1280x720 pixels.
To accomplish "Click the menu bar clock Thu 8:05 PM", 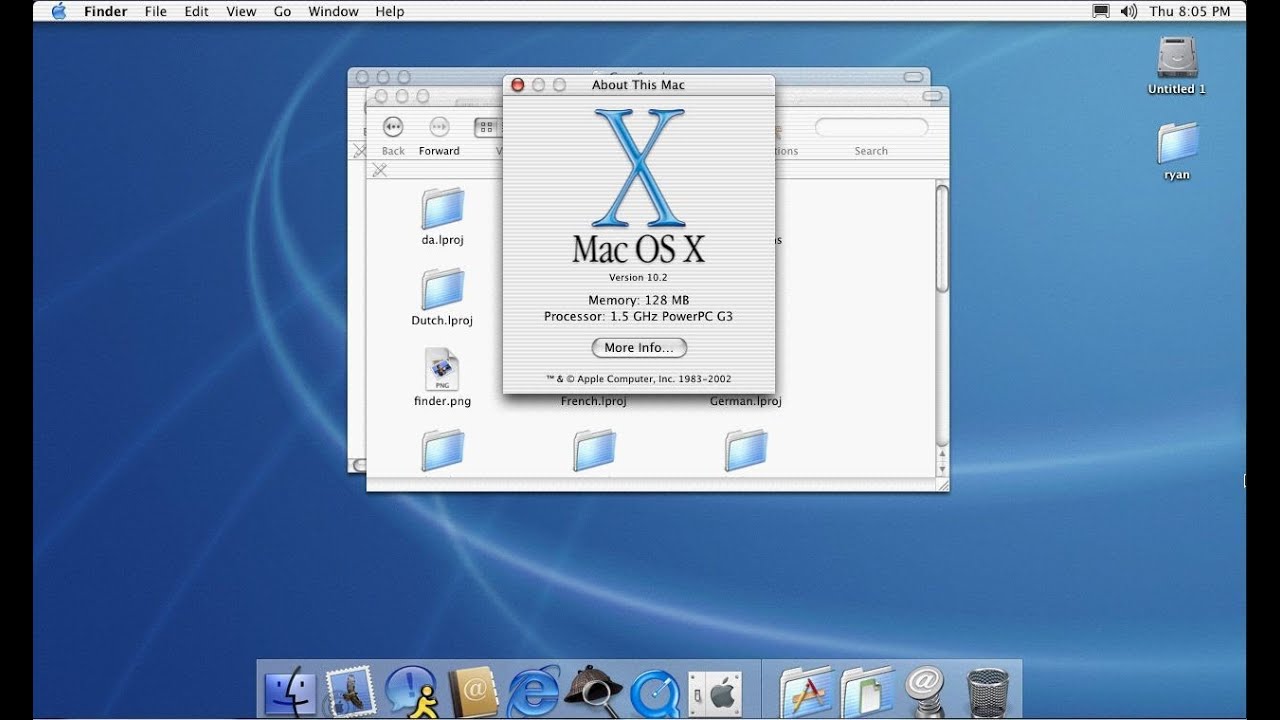I will (1190, 11).
